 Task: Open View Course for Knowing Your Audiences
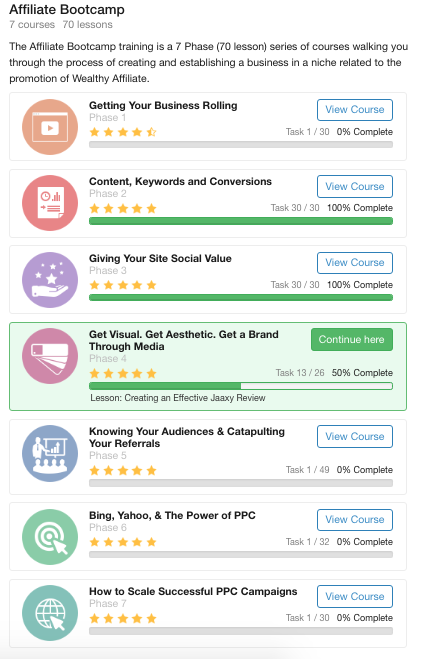pyautogui.click(x=355, y=436)
